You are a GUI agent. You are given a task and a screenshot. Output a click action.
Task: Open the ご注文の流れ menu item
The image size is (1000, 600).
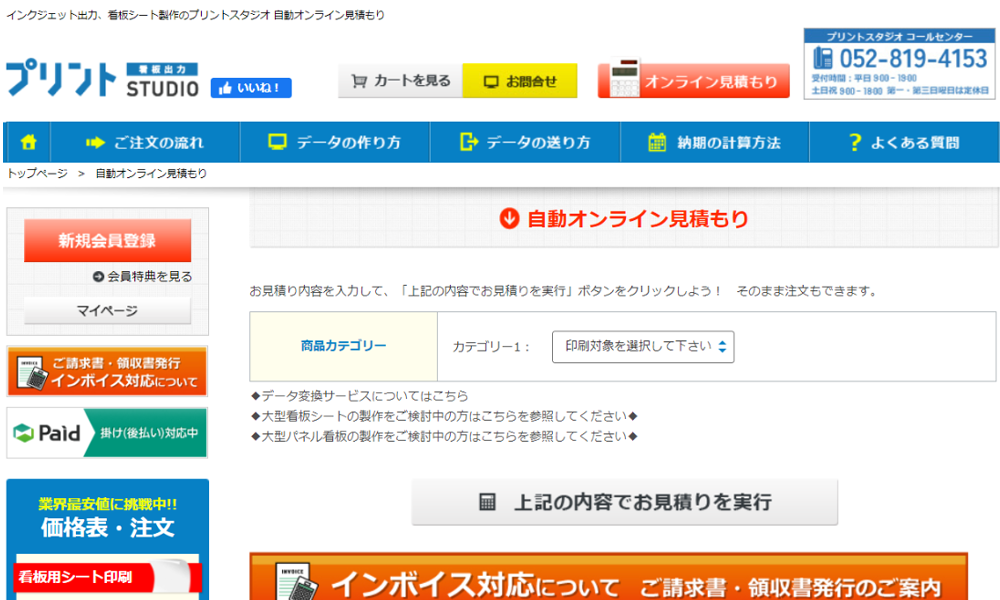coord(145,142)
